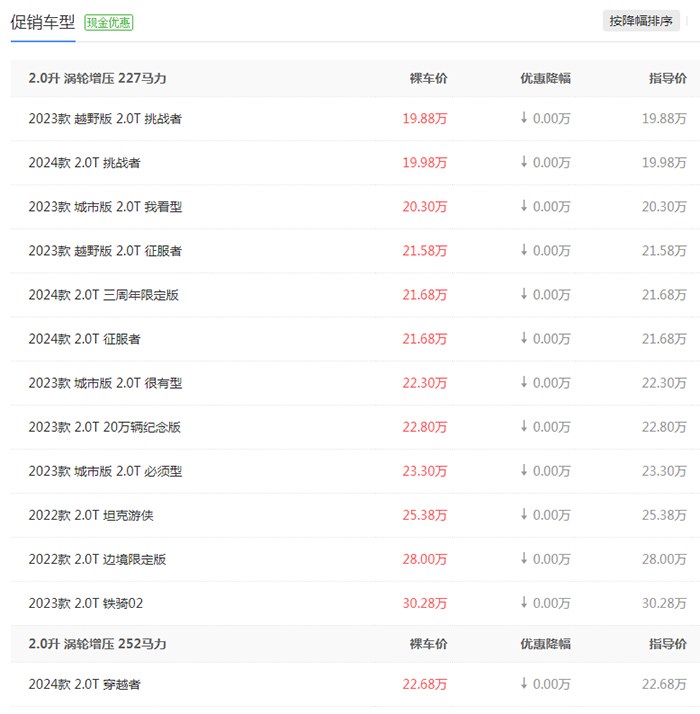Click the 2.0升 涡轮增压 252马力 group header
The image size is (700, 714).
click(x=97, y=644)
